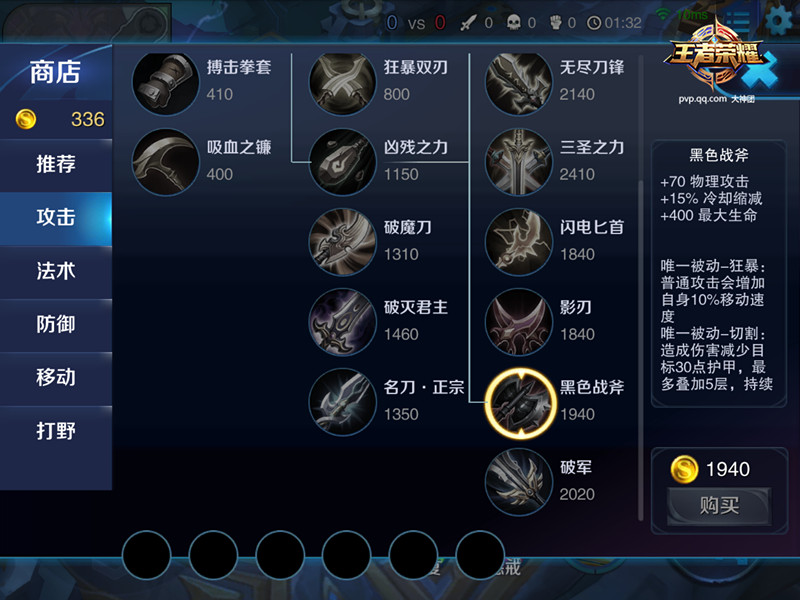Select the 搏击拳套 glove item icon
800x600 pixels.
coord(165,82)
